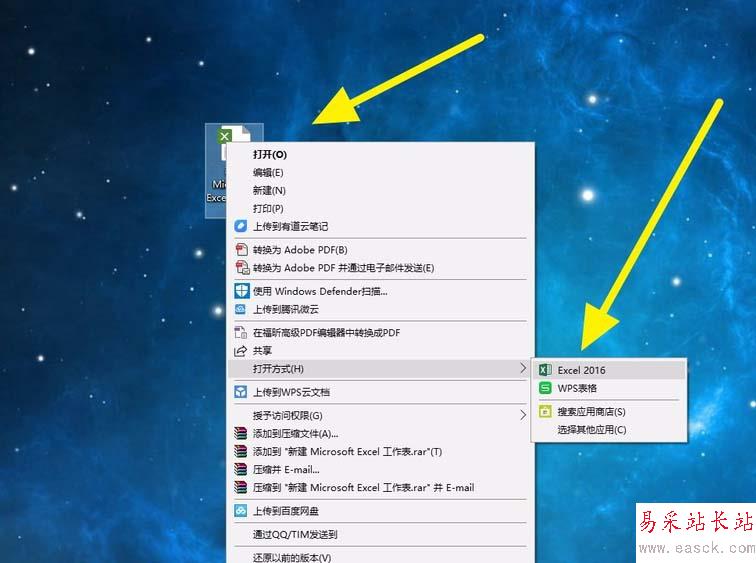
Task: Click the Adobe PDF email icon
Action: [242, 268]
